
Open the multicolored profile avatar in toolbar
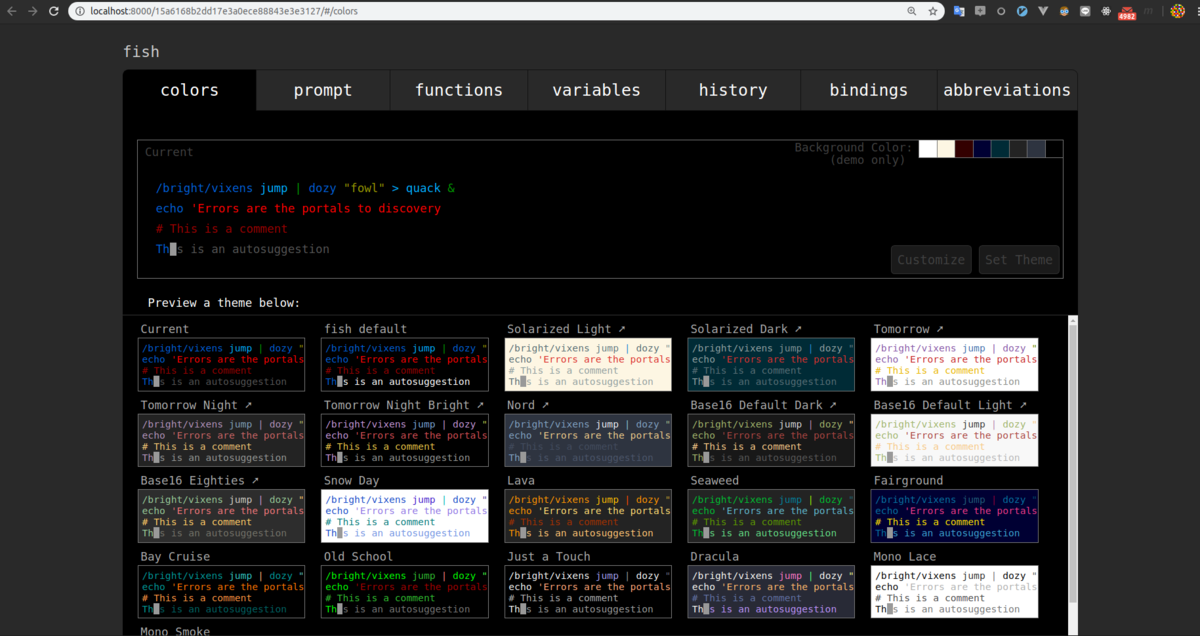click(x=1178, y=11)
